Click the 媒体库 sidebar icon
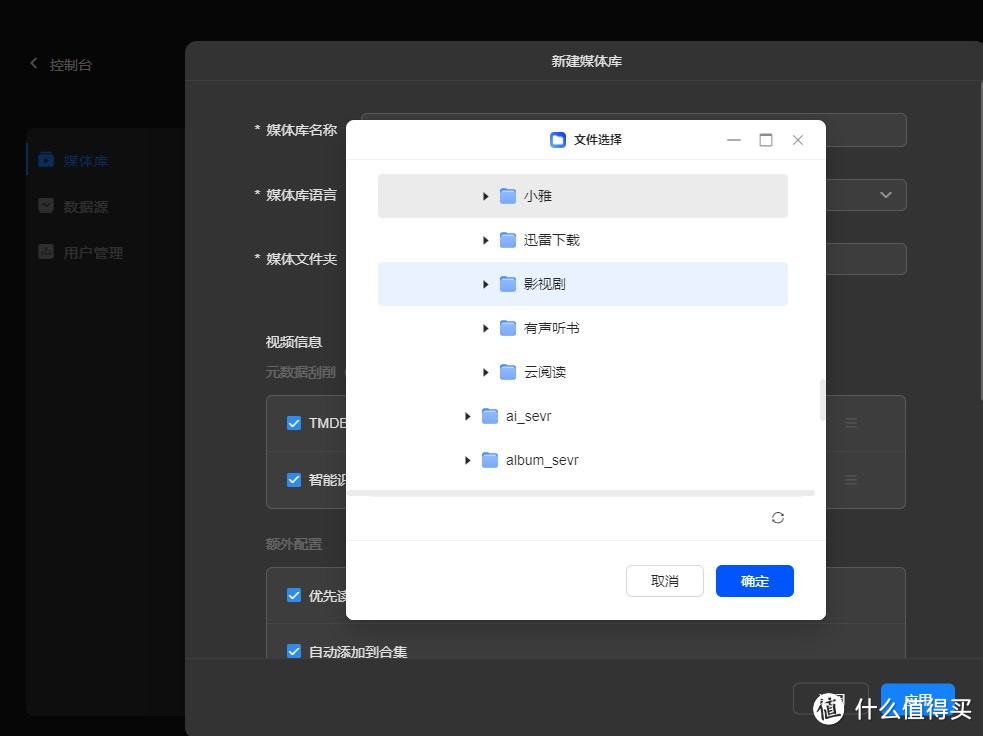The image size is (983, 736). coord(46,159)
